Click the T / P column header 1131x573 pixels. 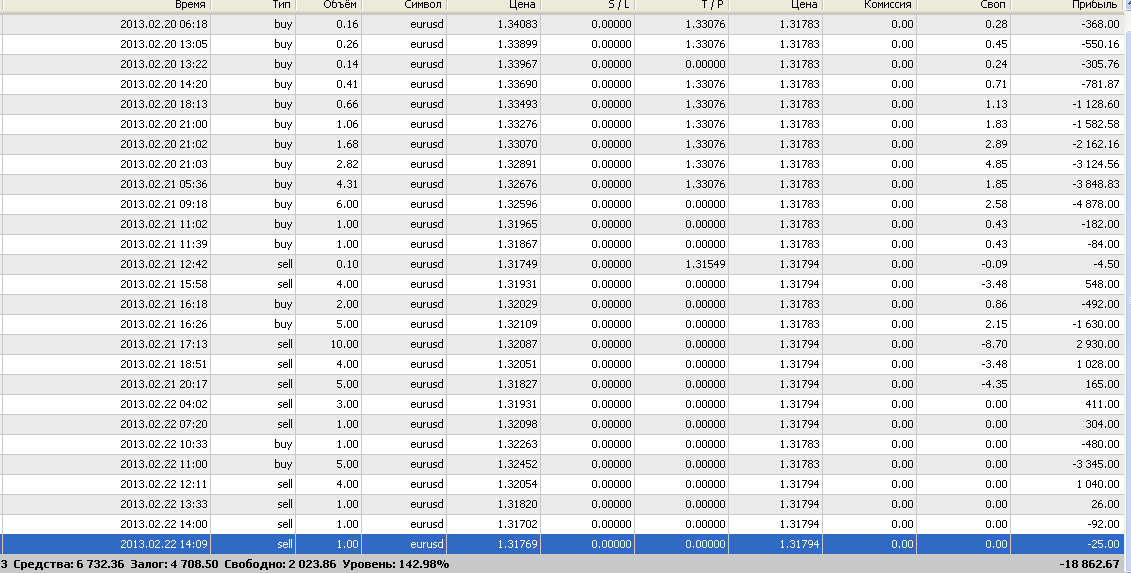coord(682,5)
